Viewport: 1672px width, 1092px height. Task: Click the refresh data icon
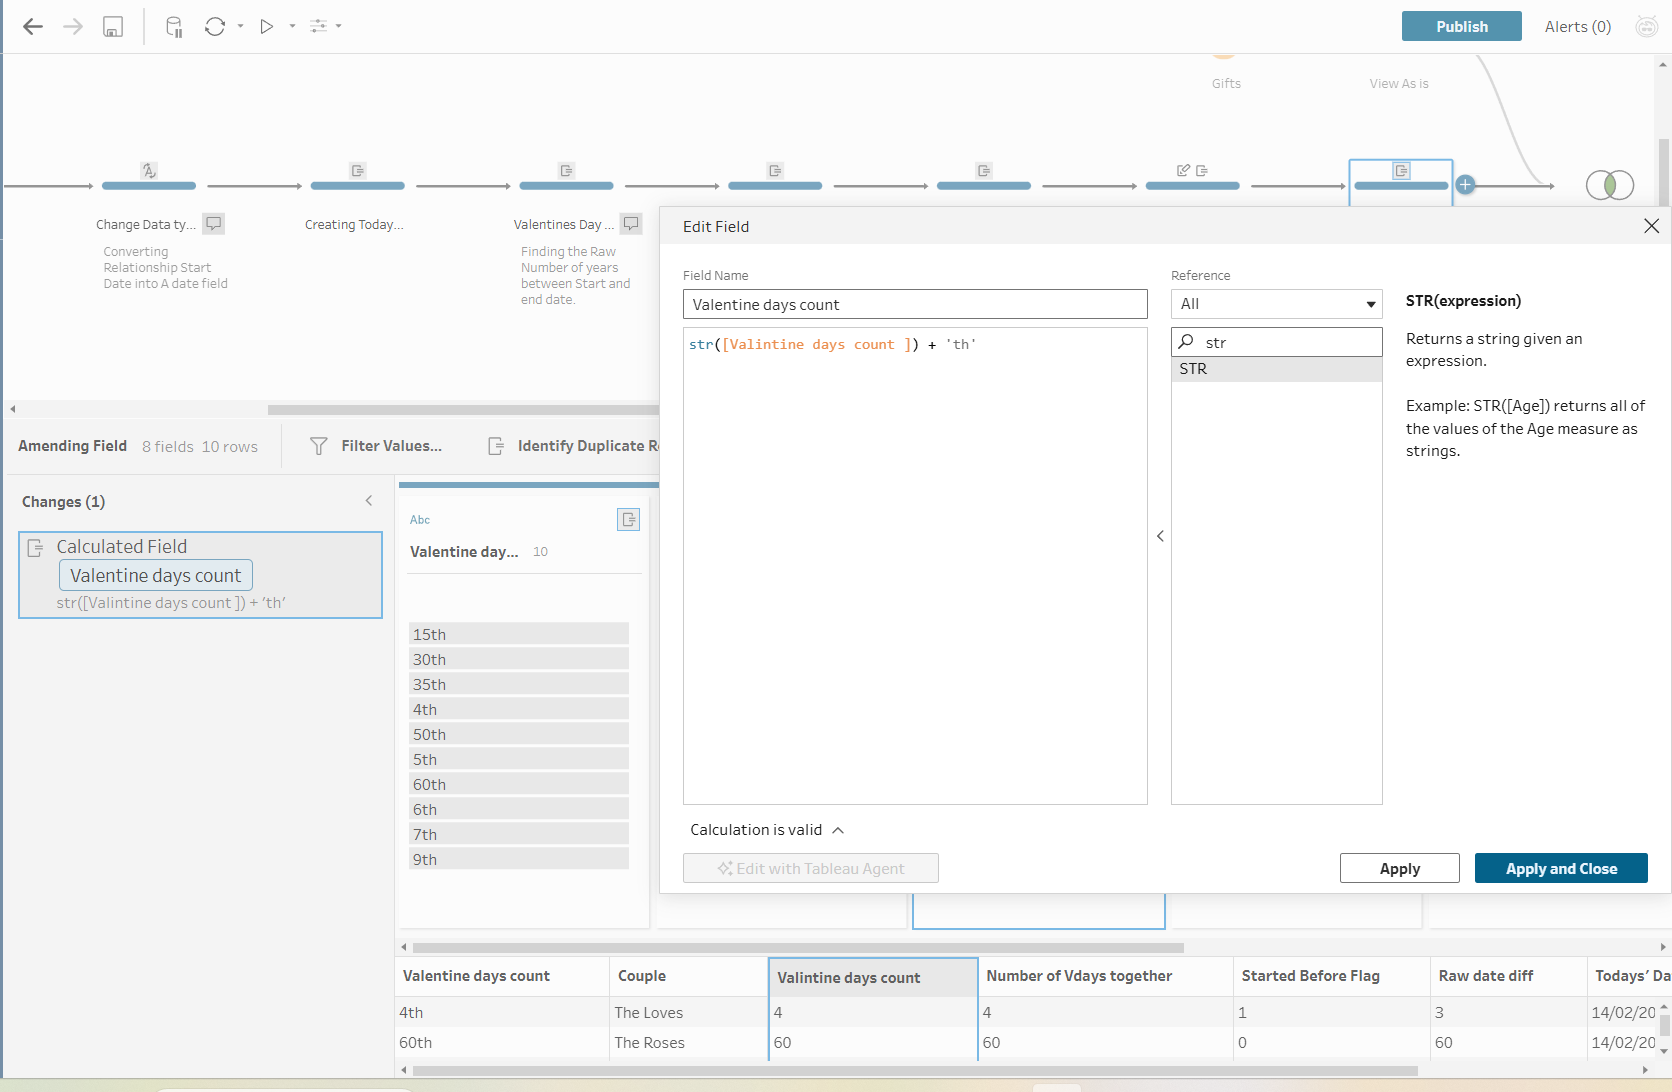(215, 27)
